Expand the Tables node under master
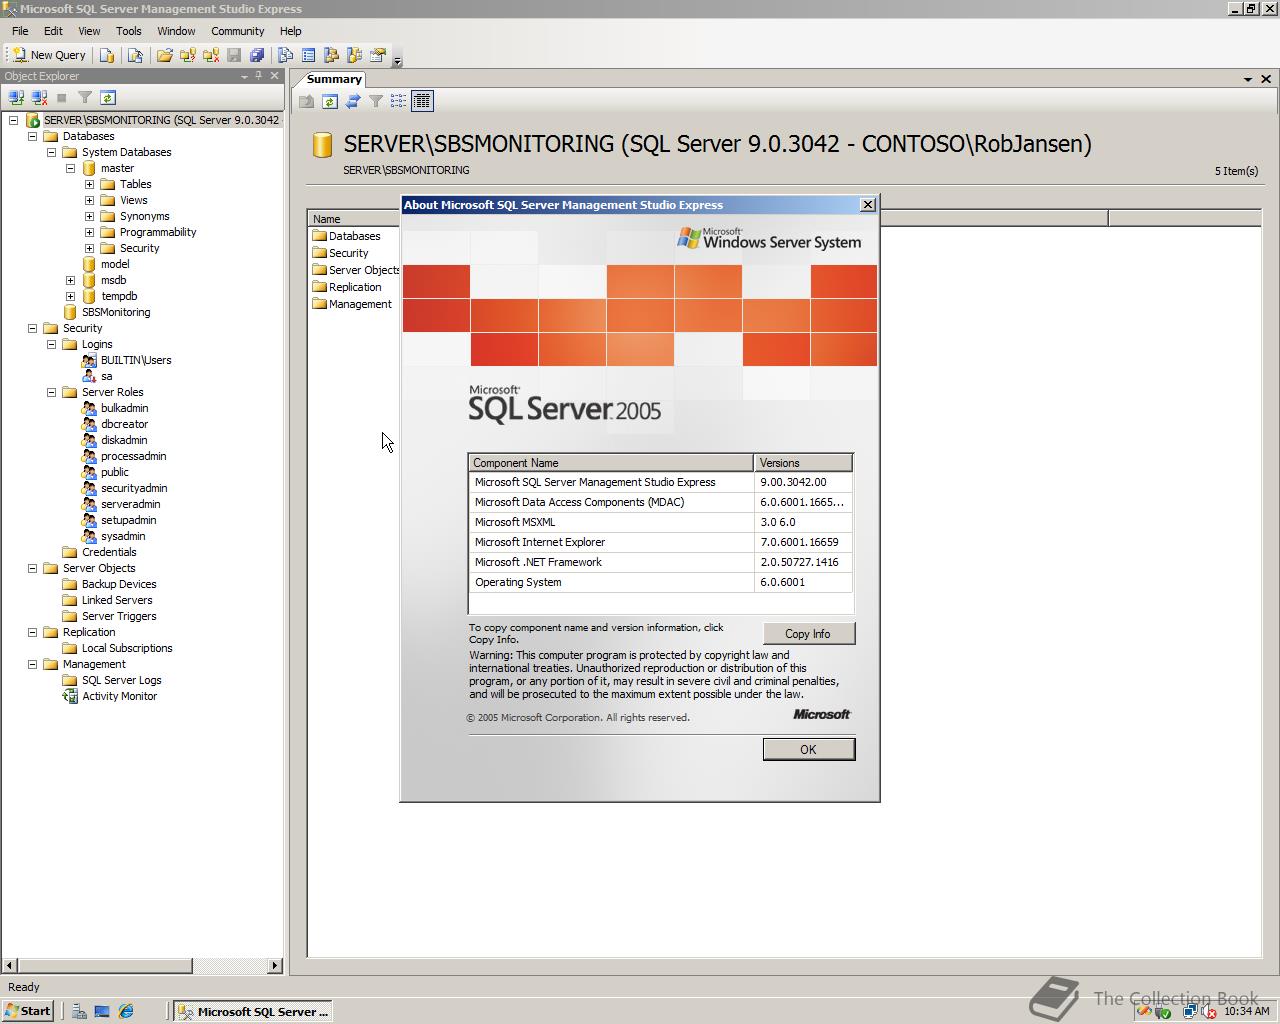1280x1024 pixels. (90, 184)
